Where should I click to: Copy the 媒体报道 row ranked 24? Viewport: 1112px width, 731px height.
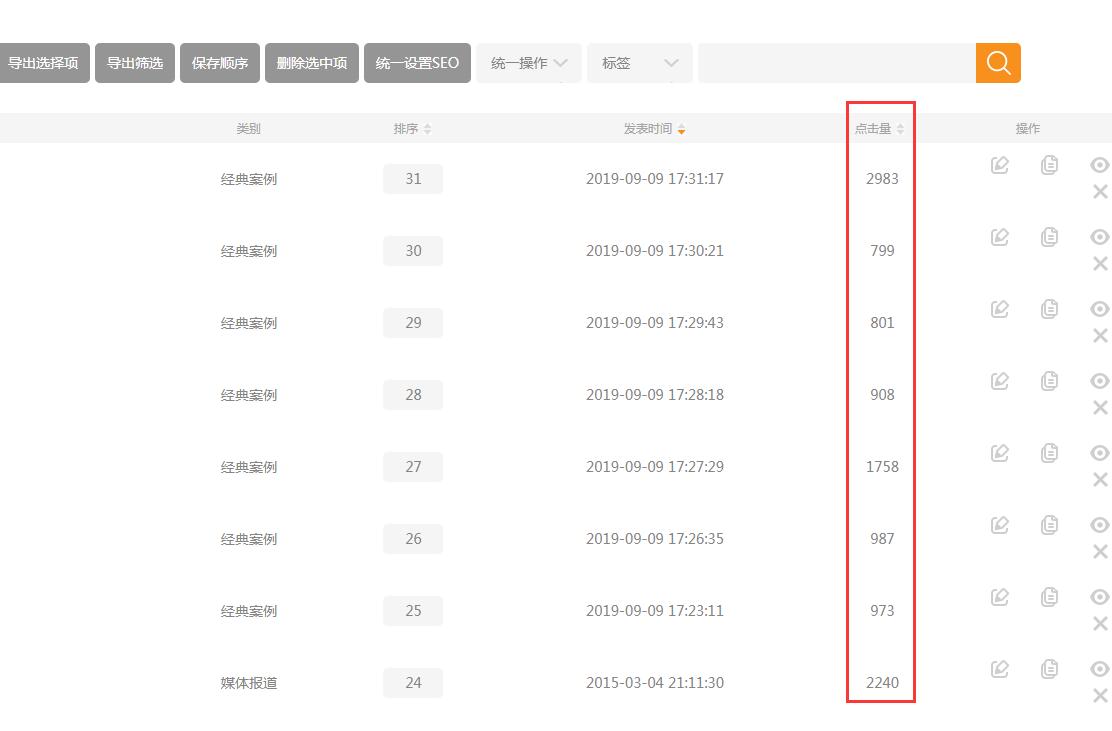[x=1049, y=669]
